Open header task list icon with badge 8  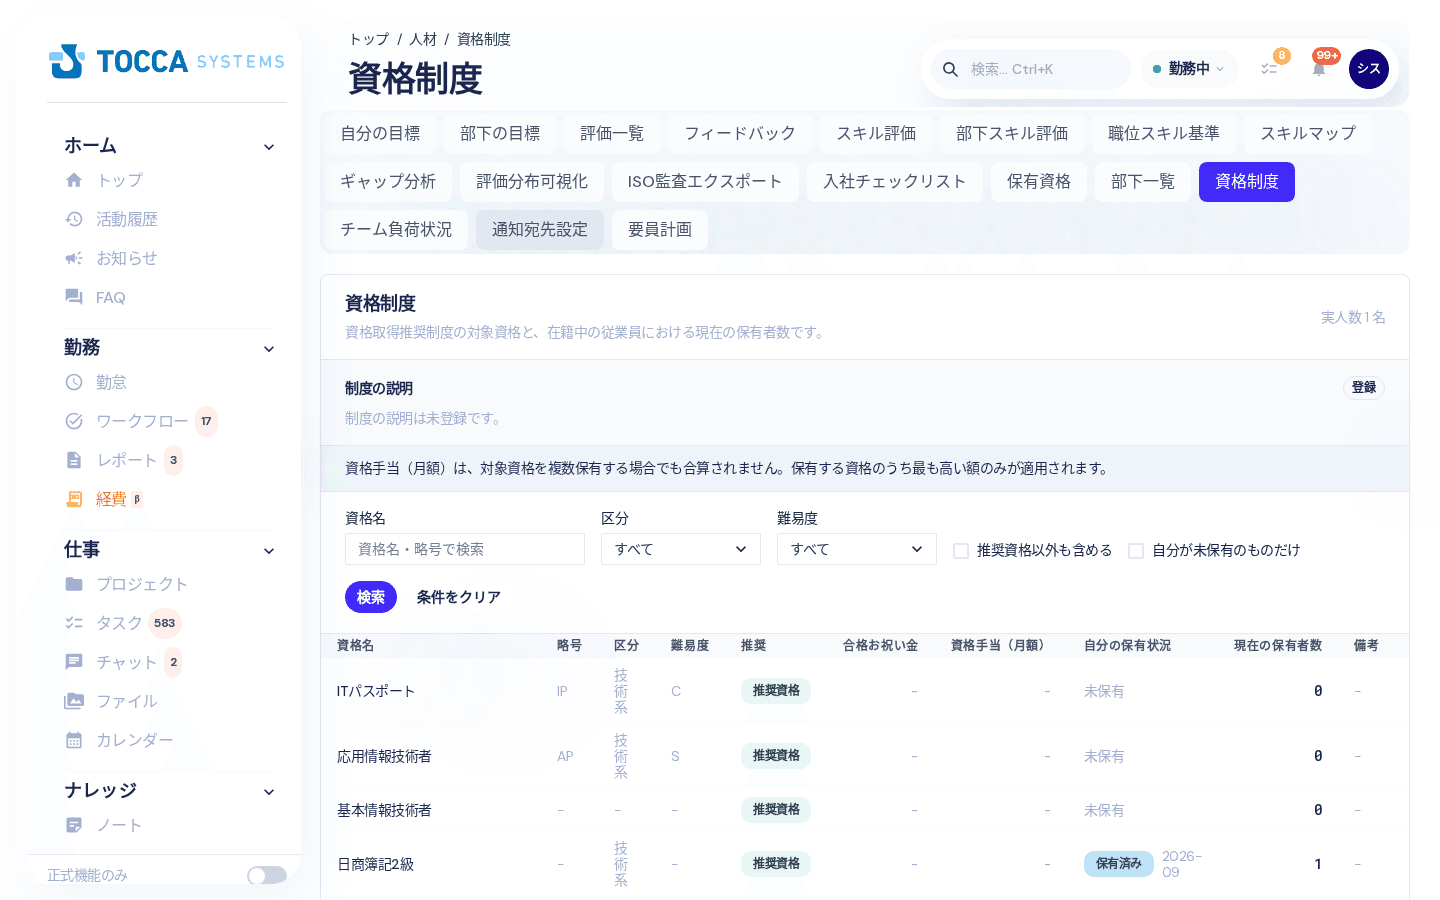[1269, 69]
